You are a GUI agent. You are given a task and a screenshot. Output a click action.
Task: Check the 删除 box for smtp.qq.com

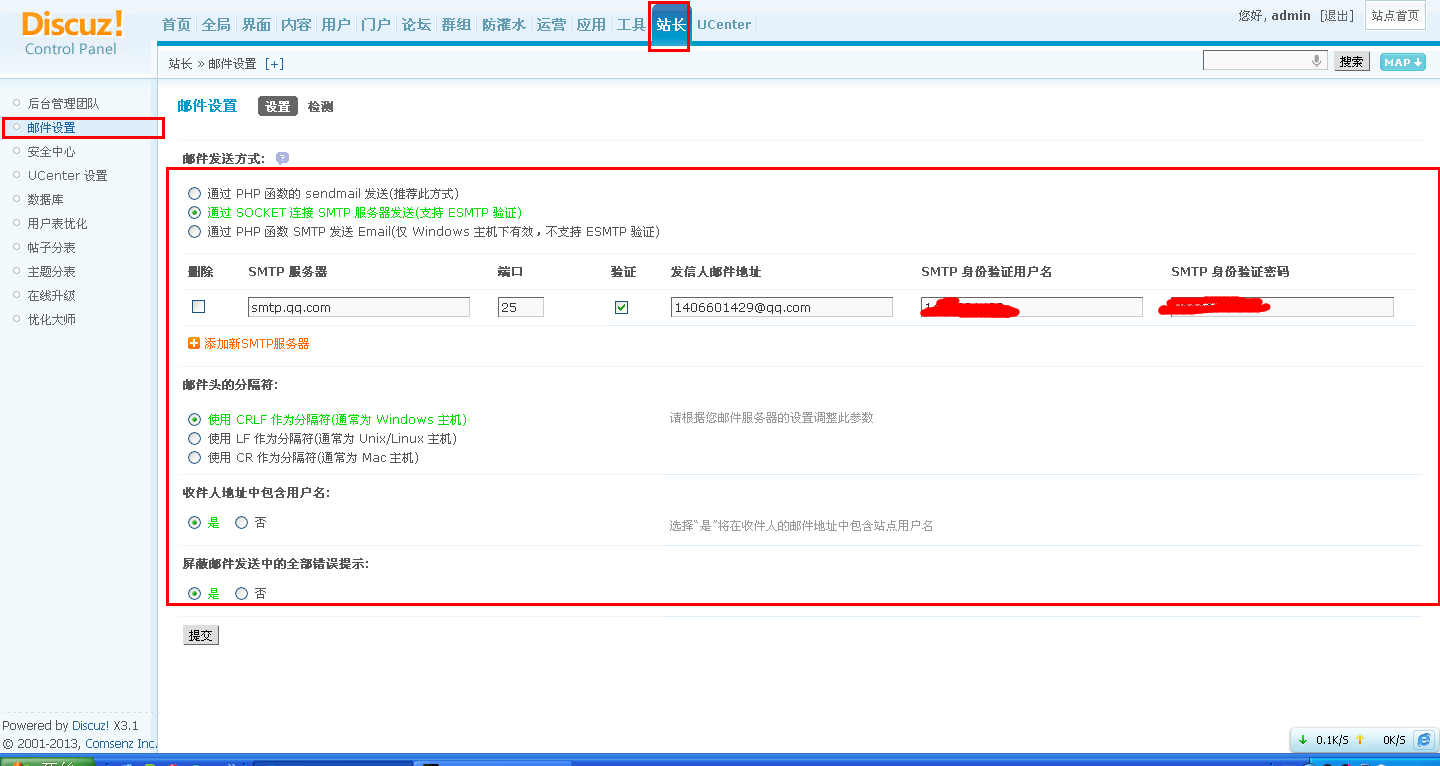[x=198, y=307]
